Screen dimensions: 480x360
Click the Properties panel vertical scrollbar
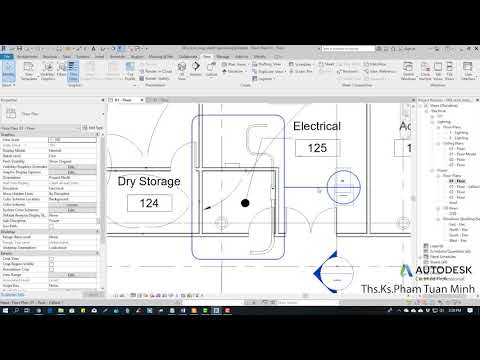[x=102, y=212]
